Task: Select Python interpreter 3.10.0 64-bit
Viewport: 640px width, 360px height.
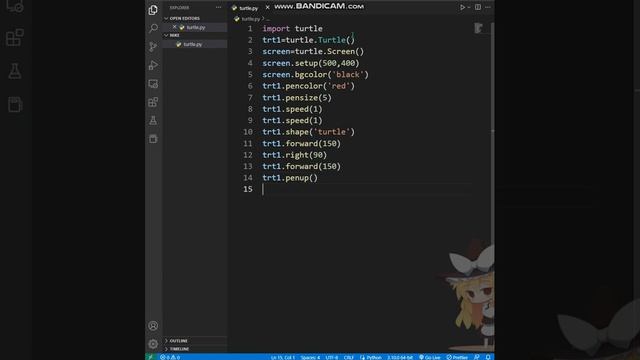Action: (400, 357)
